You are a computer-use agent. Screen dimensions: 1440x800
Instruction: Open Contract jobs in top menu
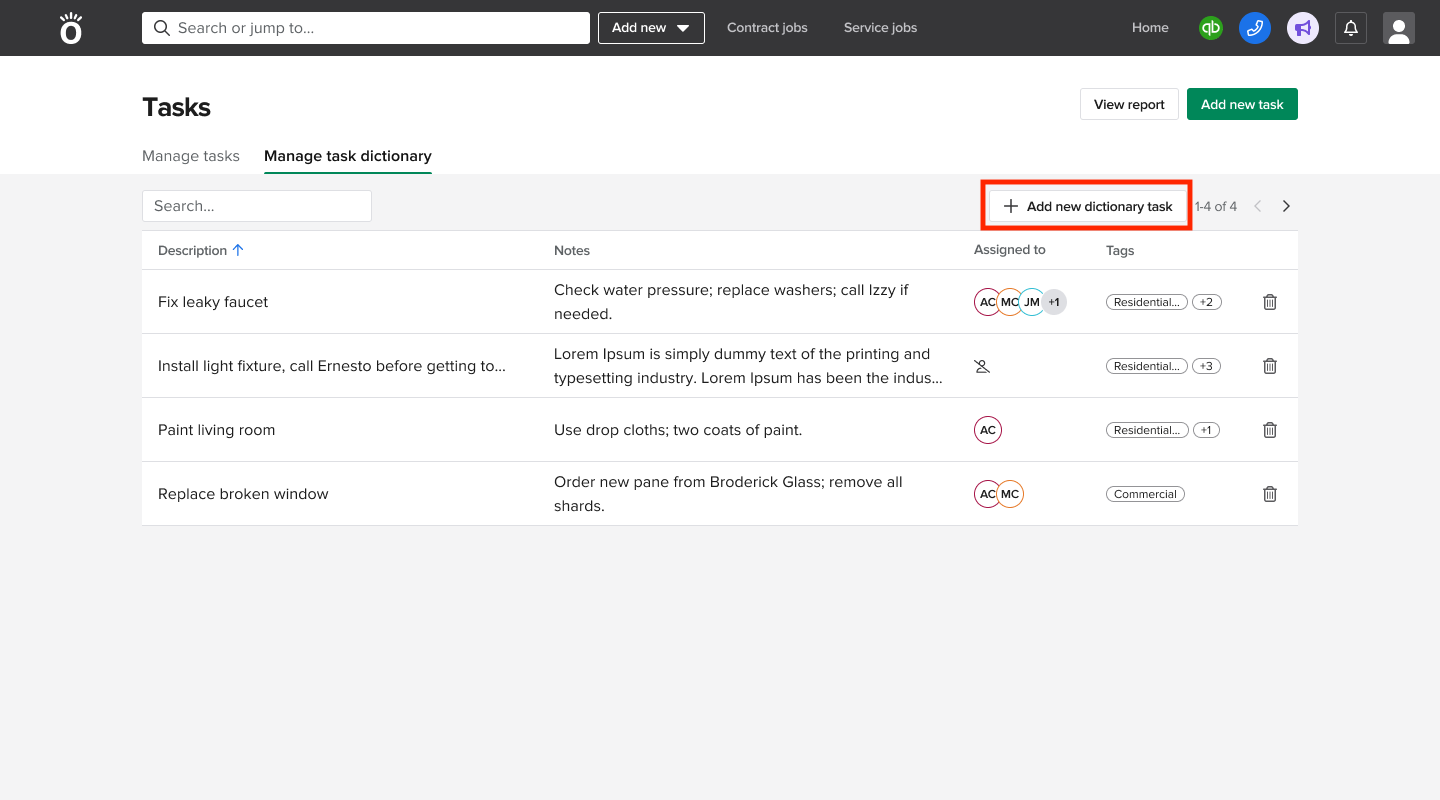click(x=767, y=28)
